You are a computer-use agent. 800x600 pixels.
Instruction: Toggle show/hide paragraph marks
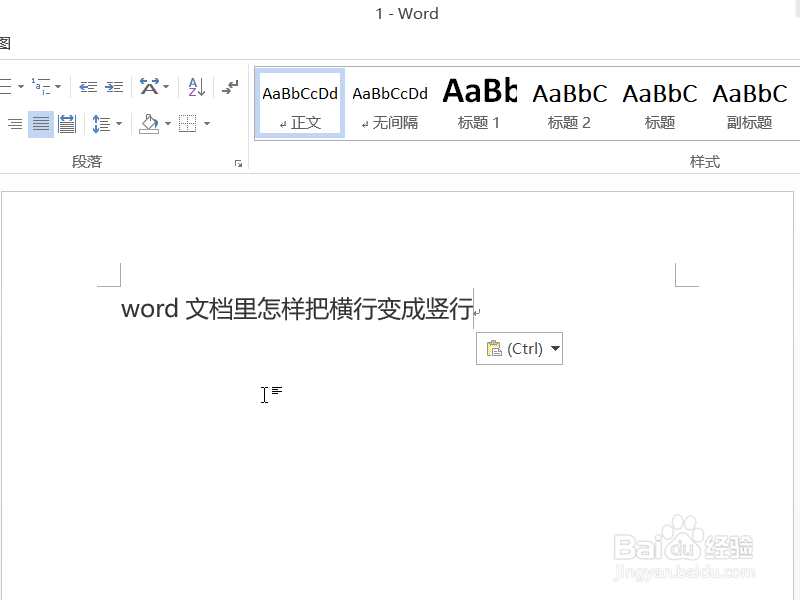click(230, 87)
